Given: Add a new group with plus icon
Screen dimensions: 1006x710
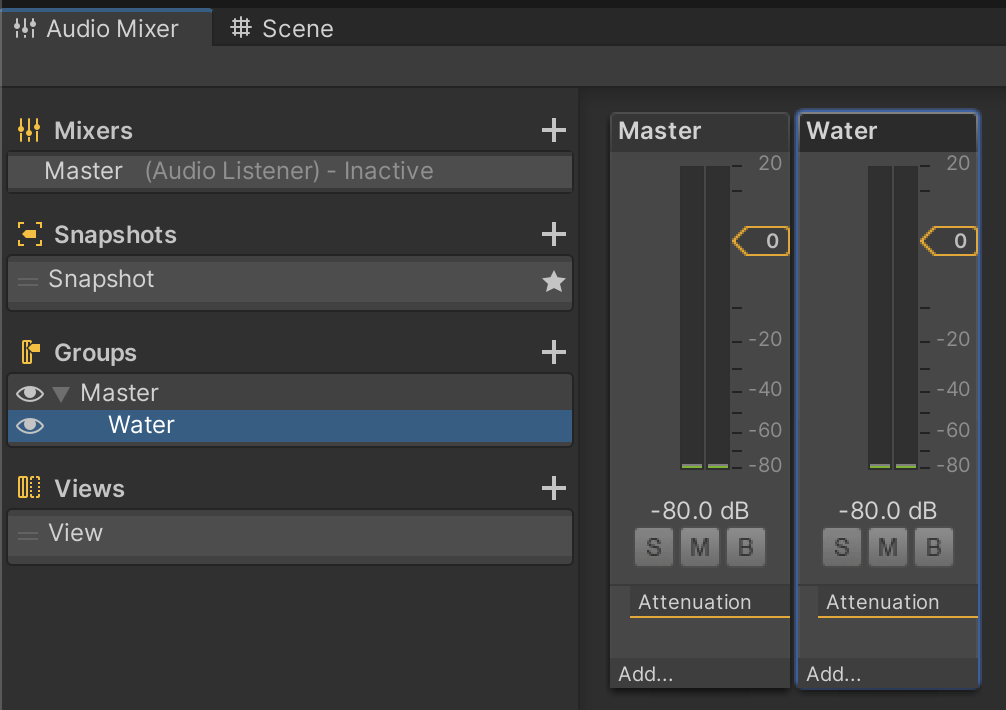Looking at the screenshot, I should tap(553, 353).
